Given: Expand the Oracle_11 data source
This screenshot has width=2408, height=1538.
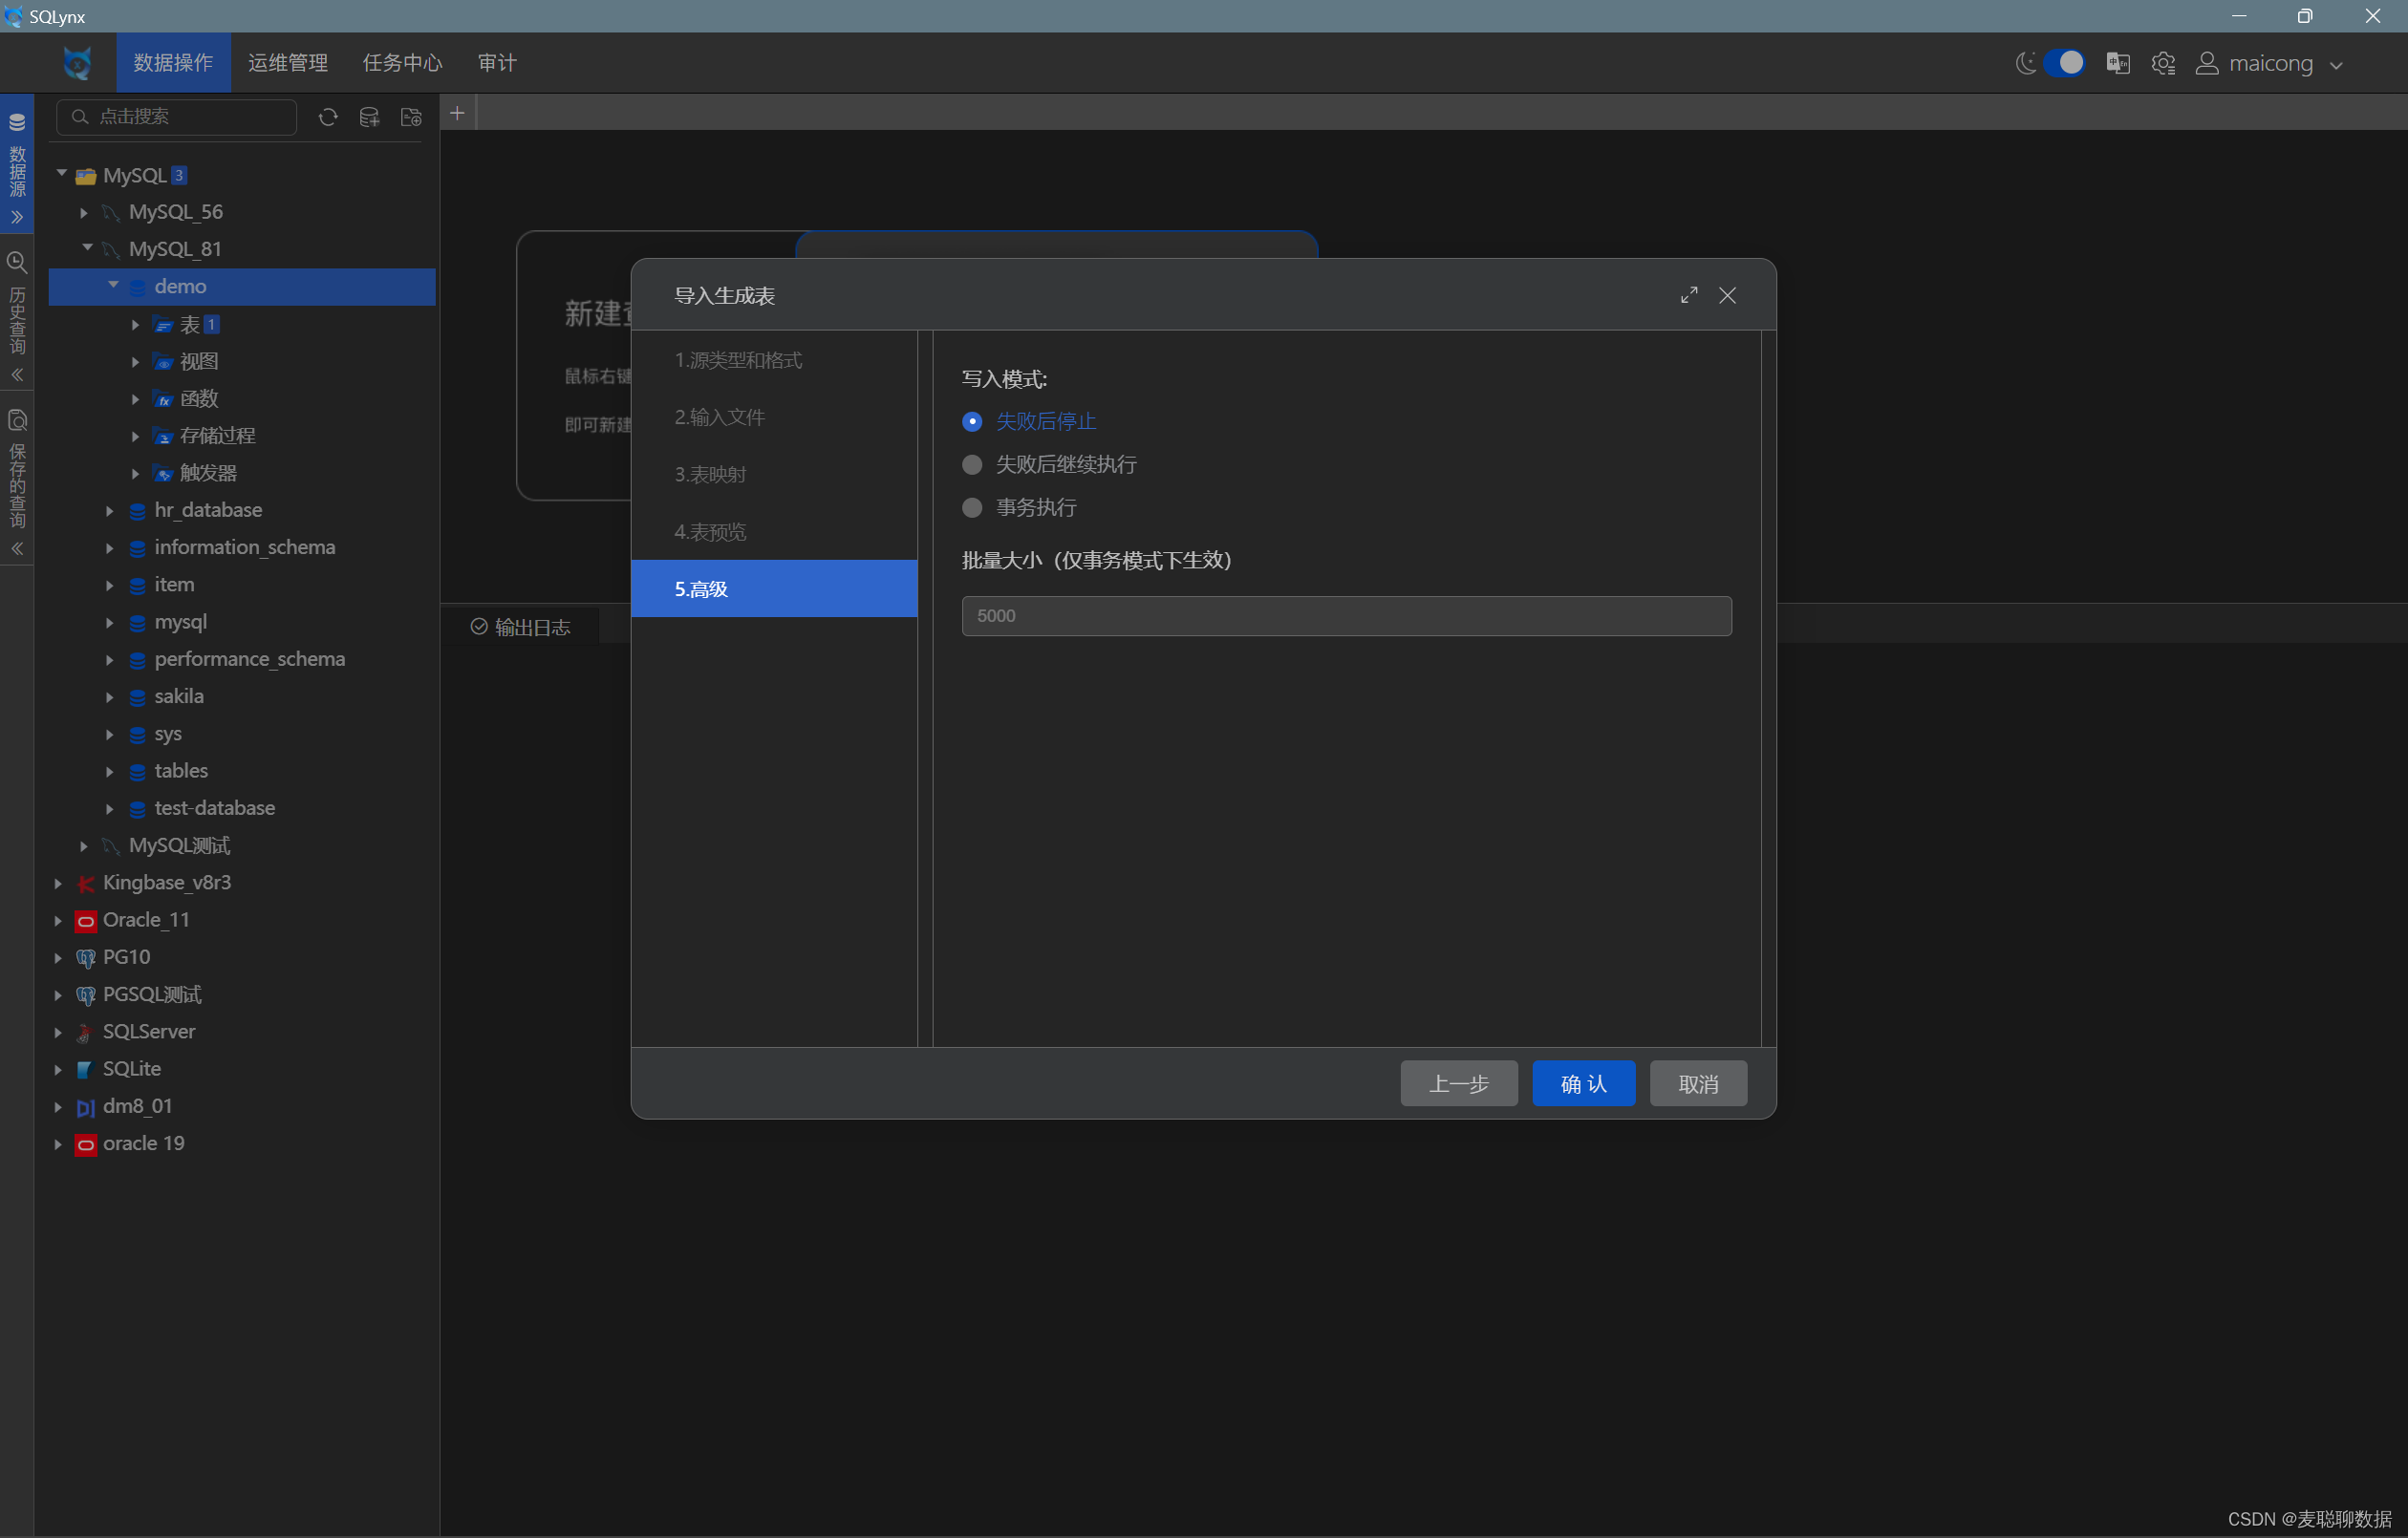Looking at the screenshot, I should 58,920.
